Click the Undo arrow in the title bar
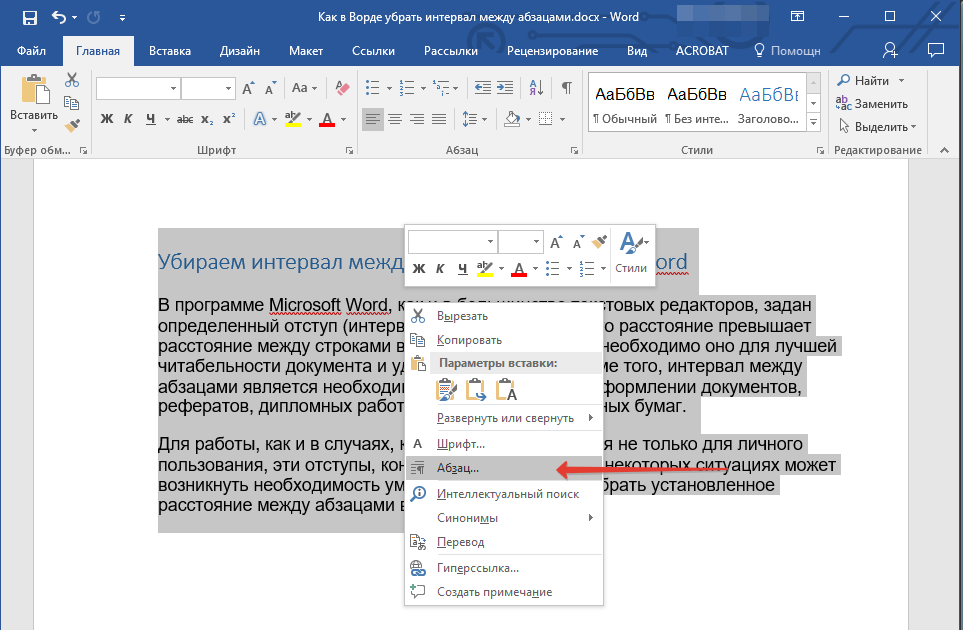Viewport: 963px width, 630px height. (58, 18)
